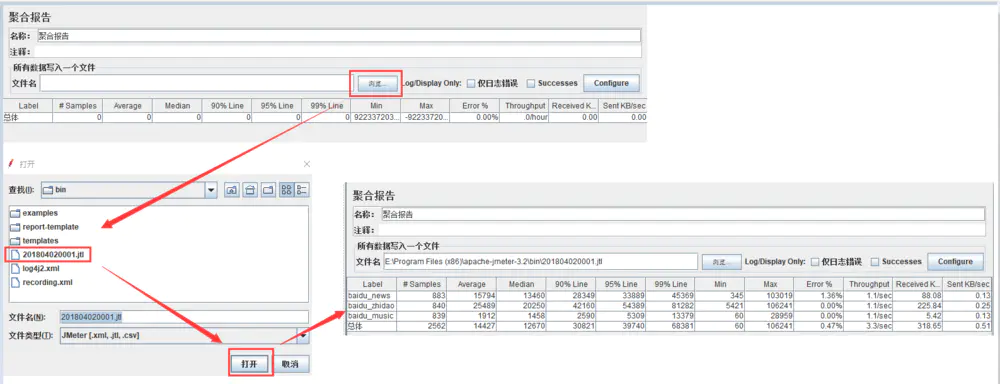Select log4j2.xml file name
Screen dimensions: 1000x384
tap(41, 269)
